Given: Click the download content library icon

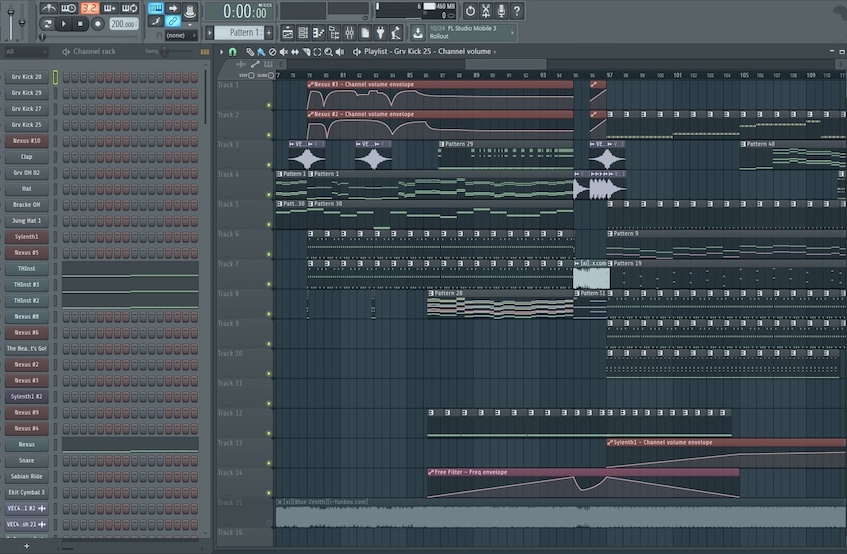Looking at the screenshot, I should click(418, 33).
